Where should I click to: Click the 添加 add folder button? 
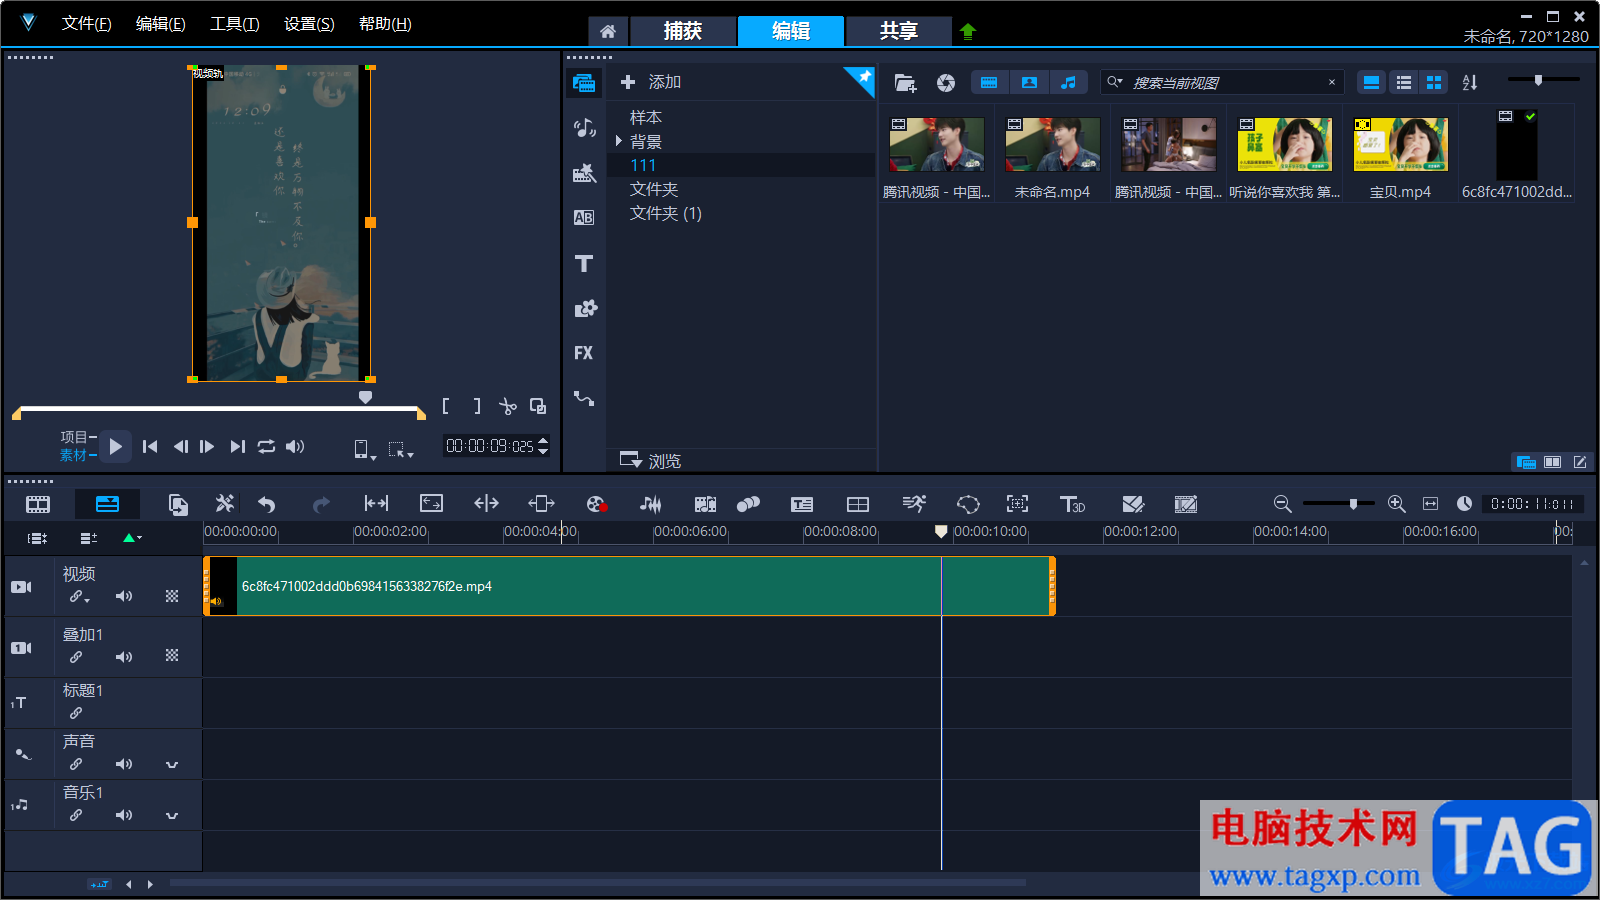coord(651,82)
